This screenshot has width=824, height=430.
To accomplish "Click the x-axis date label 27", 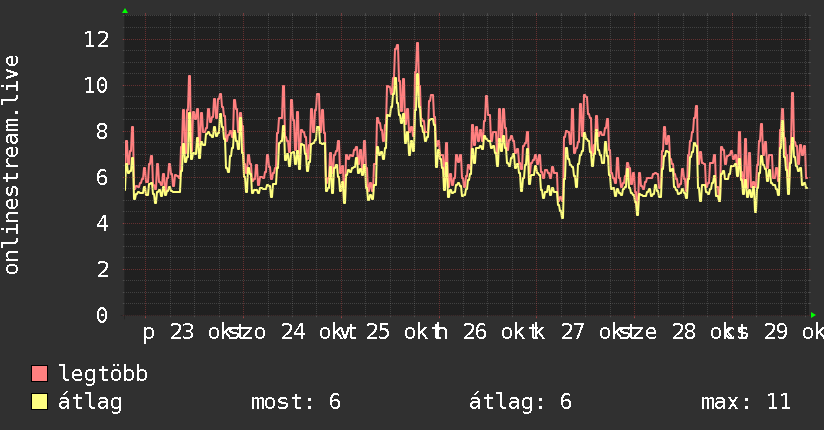I will [573, 332].
